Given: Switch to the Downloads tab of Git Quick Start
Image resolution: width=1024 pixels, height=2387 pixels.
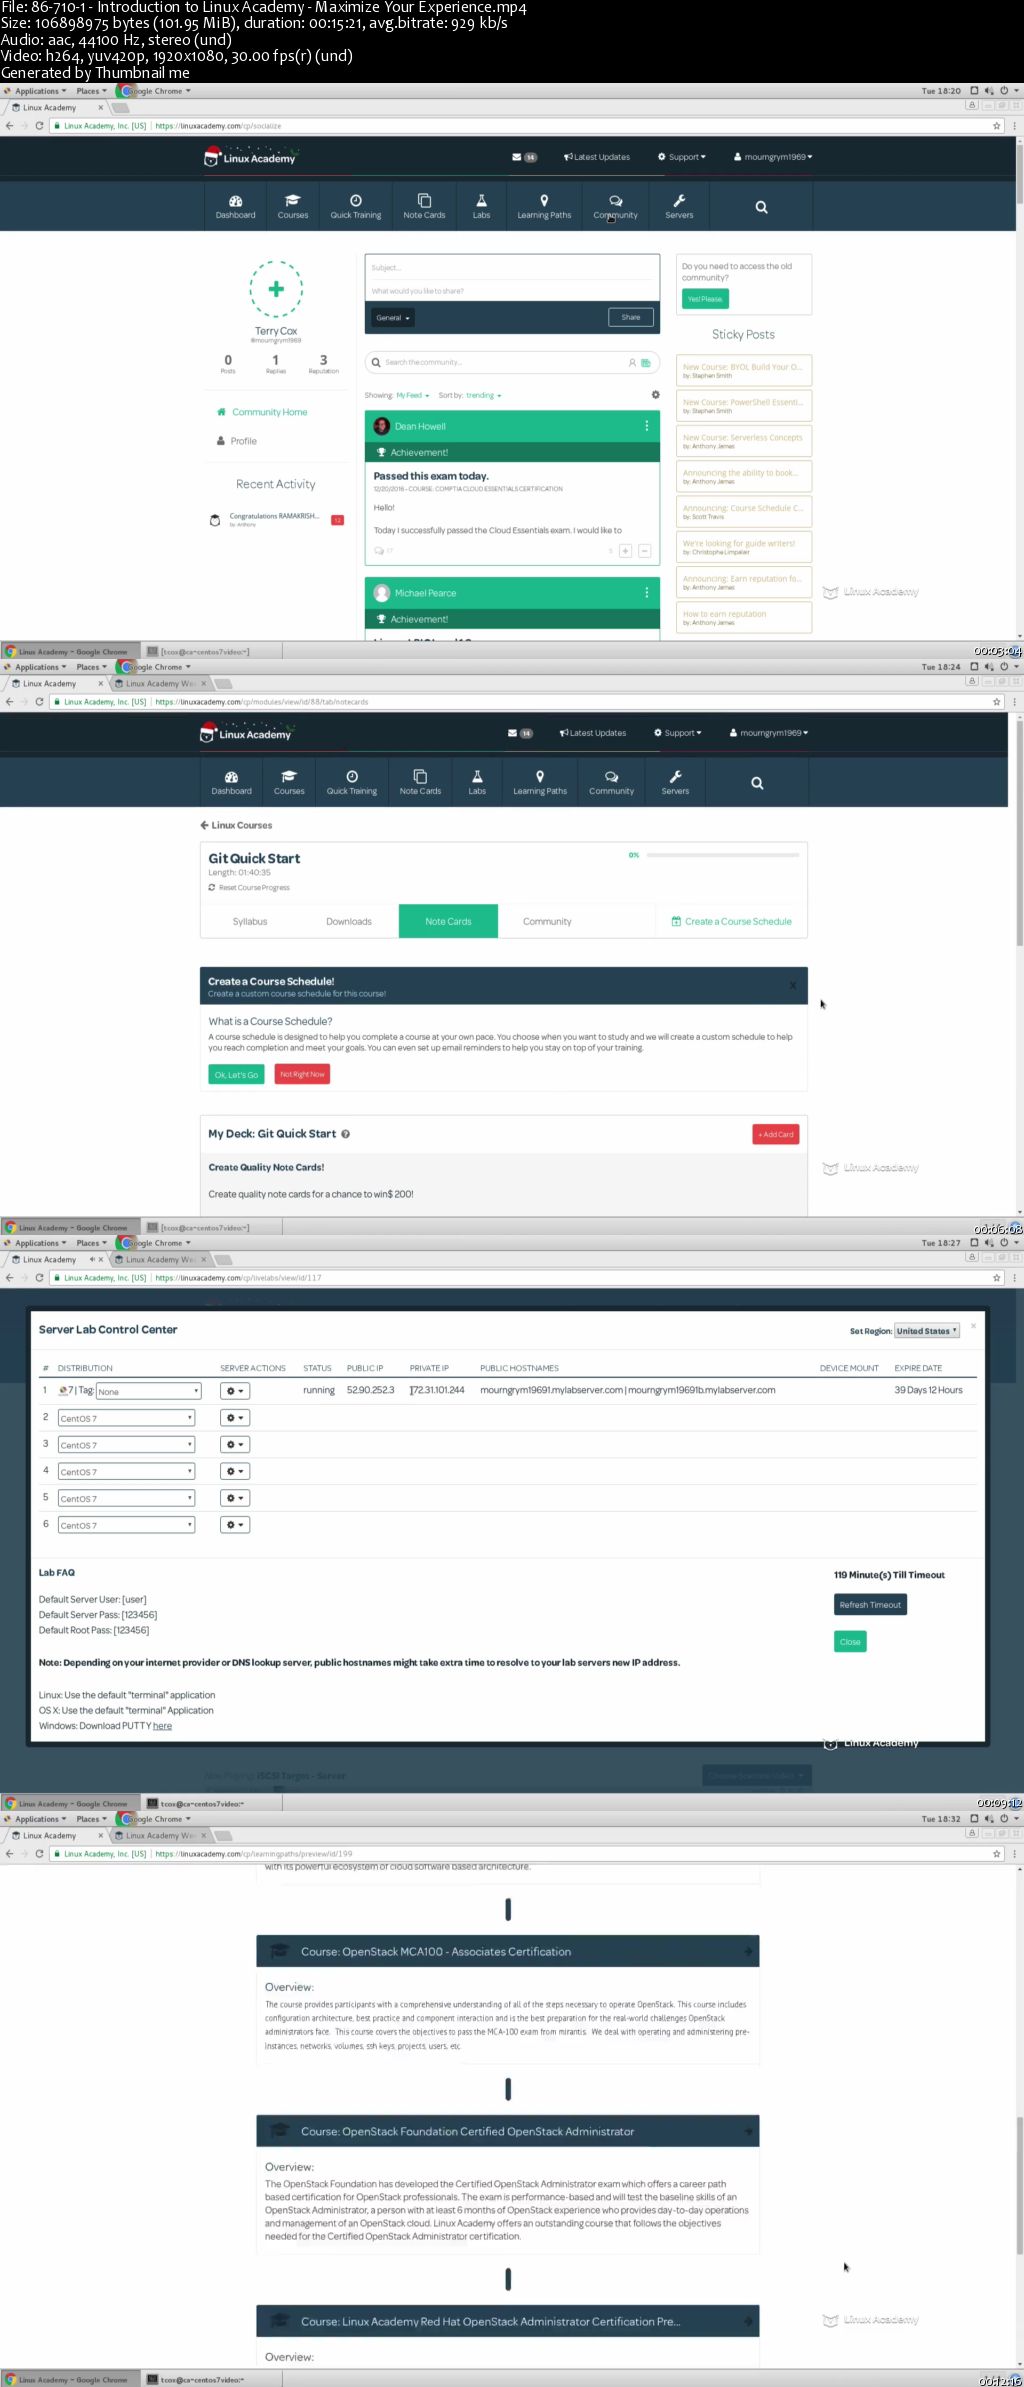Looking at the screenshot, I should point(349,921).
